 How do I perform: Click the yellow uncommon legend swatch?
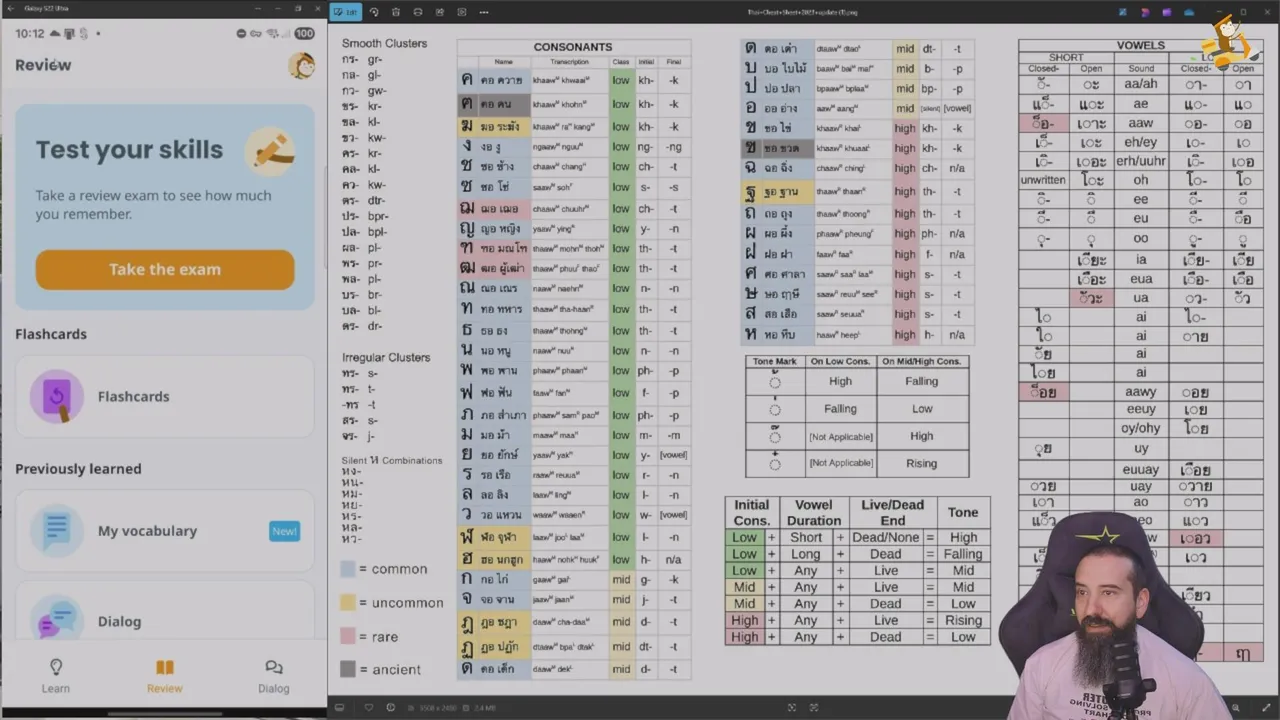click(x=348, y=603)
